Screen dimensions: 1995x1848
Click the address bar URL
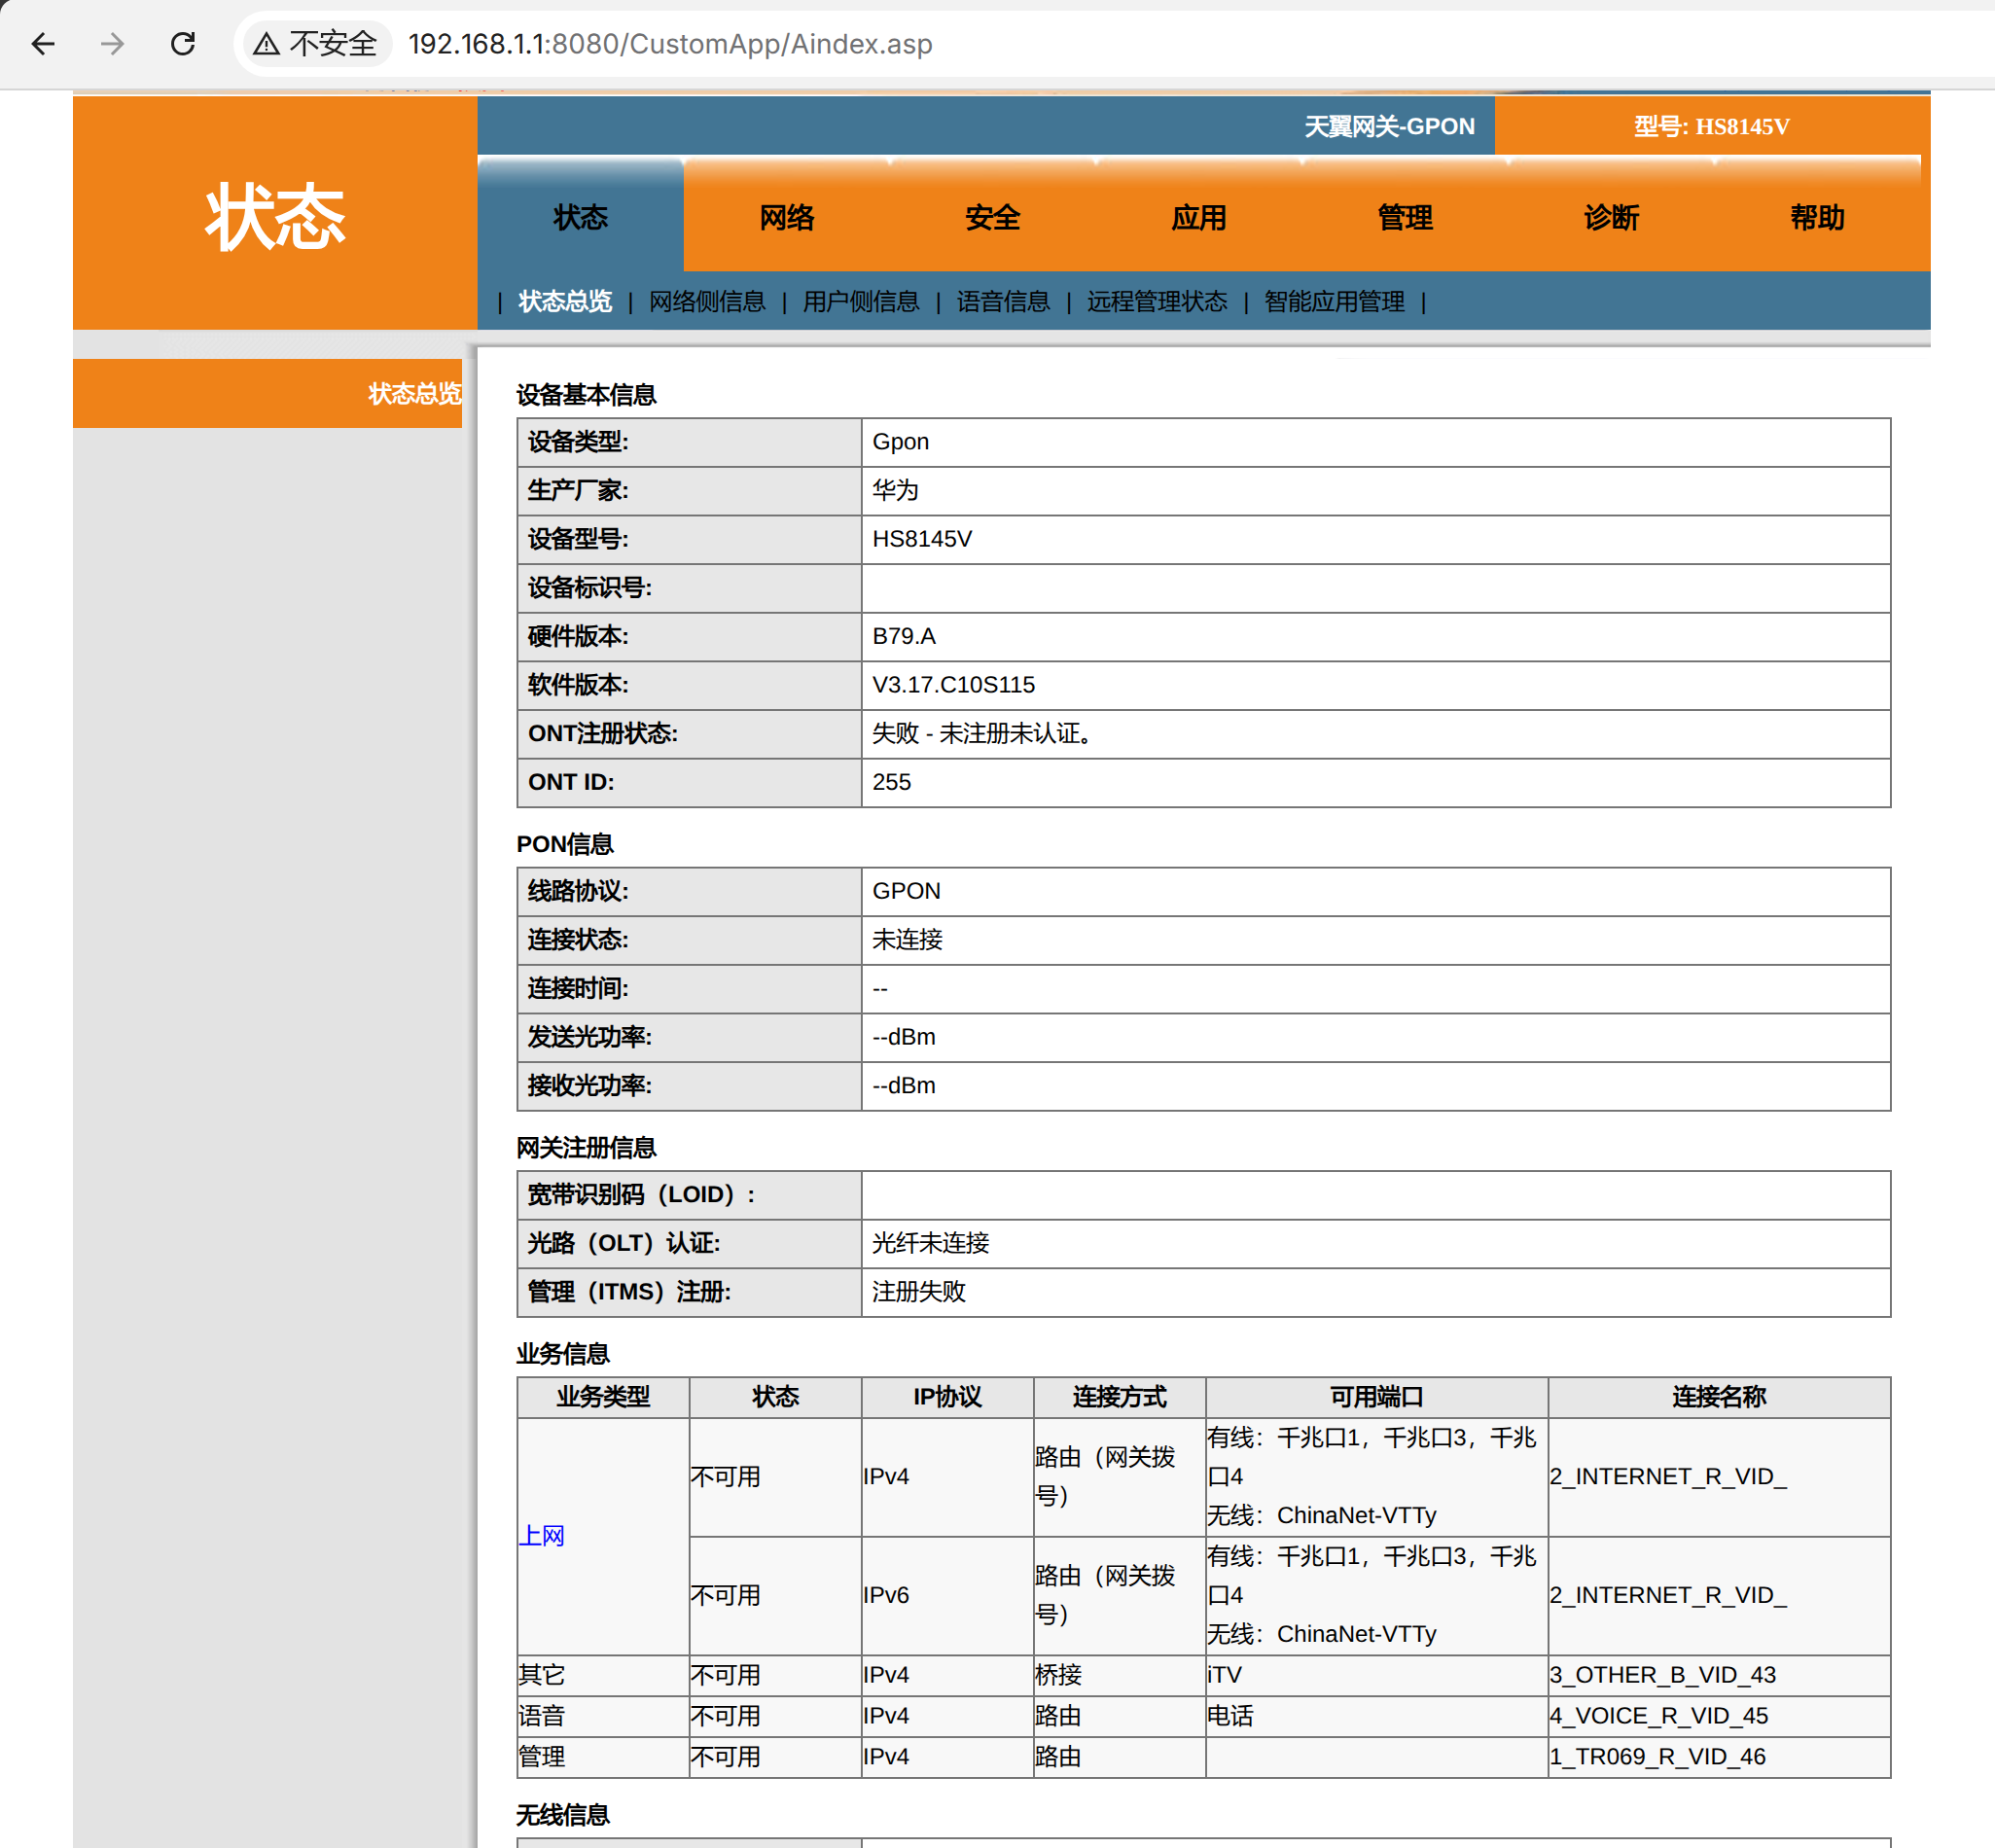[670, 44]
